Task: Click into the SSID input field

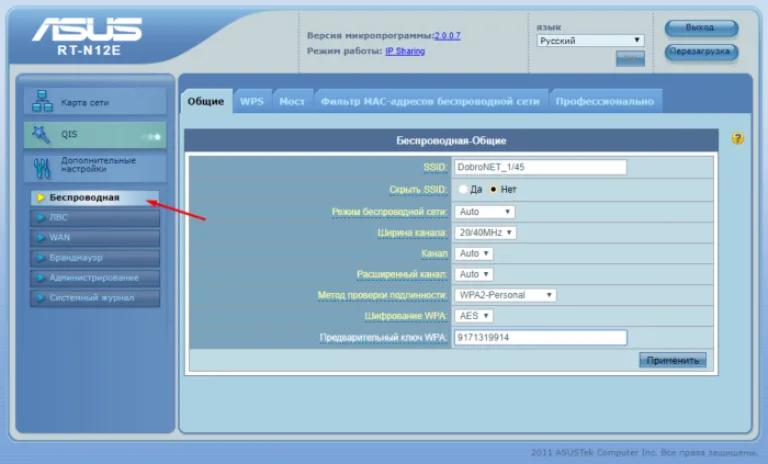Action: [x=540, y=167]
